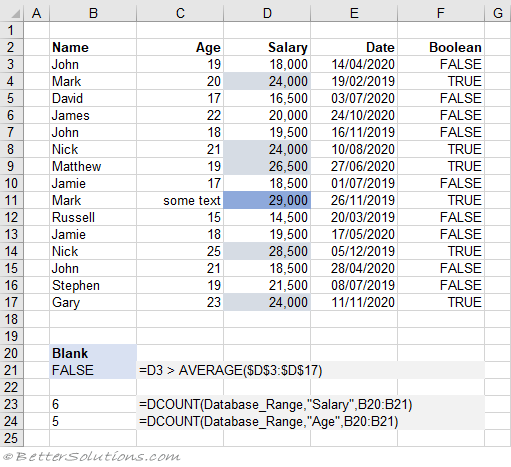Select column B header
This screenshot has height=467, width=511.
point(93,13)
